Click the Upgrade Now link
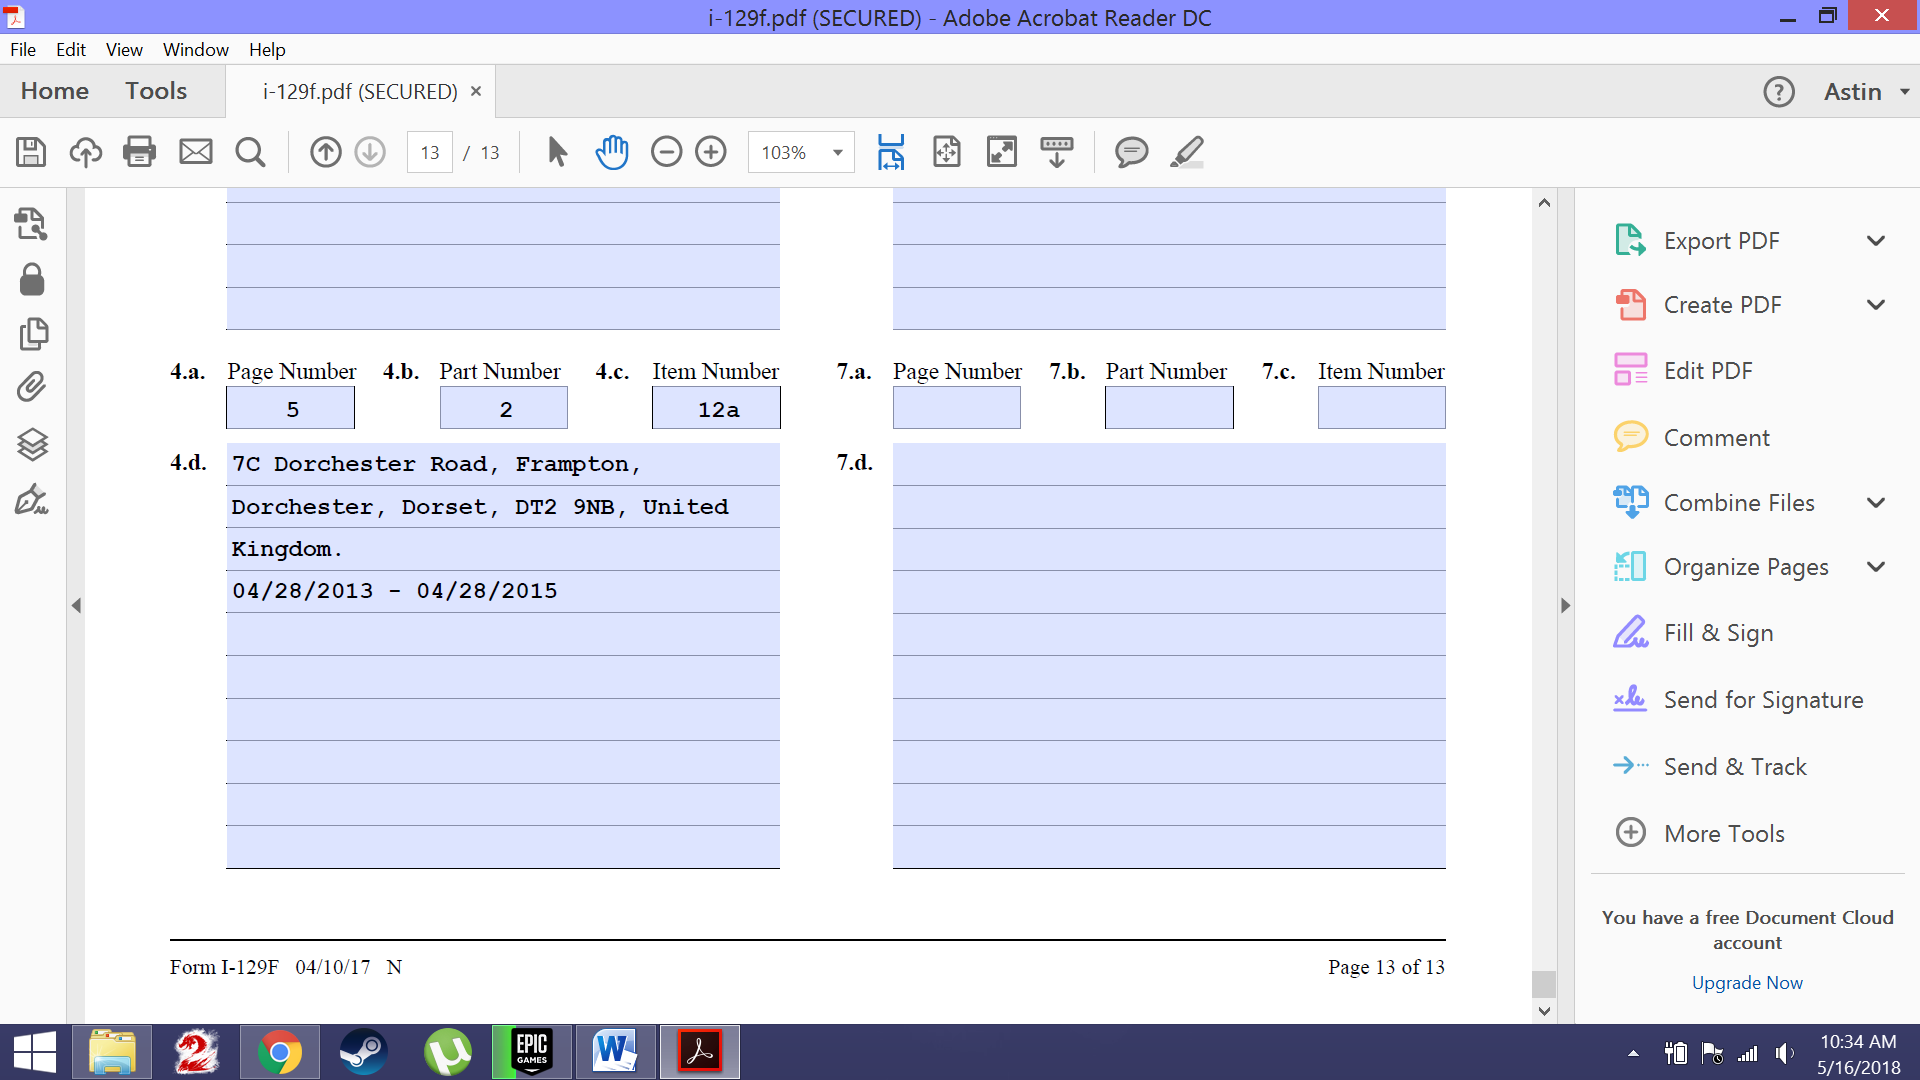The height and width of the screenshot is (1080, 1920). pos(1747,982)
